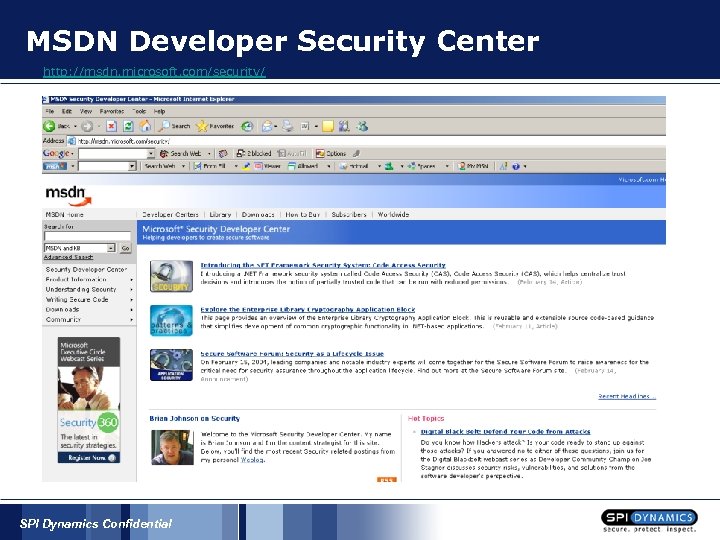720x540 pixels.
Task: Click the My MSN toolbar button
Action: [473, 166]
